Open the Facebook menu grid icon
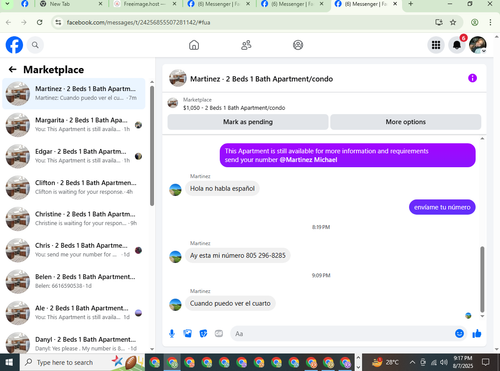This screenshot has height=371, width=500. point(436,45)
